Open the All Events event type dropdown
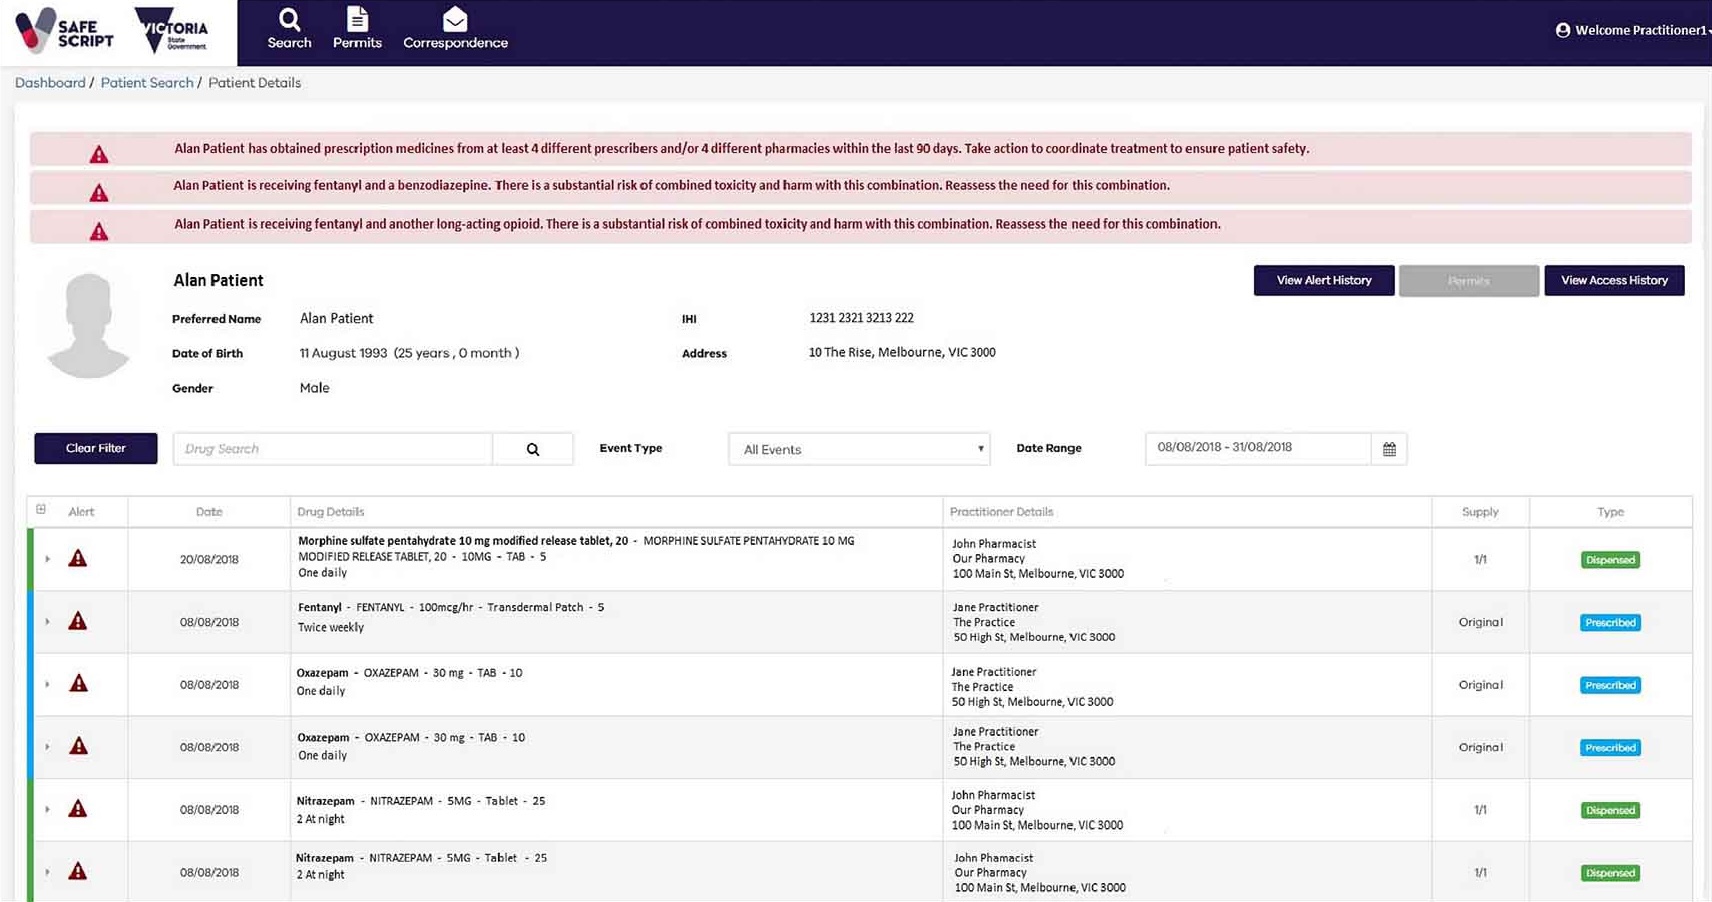The image size is (1712, 902). pyautogui.click(x=859, y=449)
